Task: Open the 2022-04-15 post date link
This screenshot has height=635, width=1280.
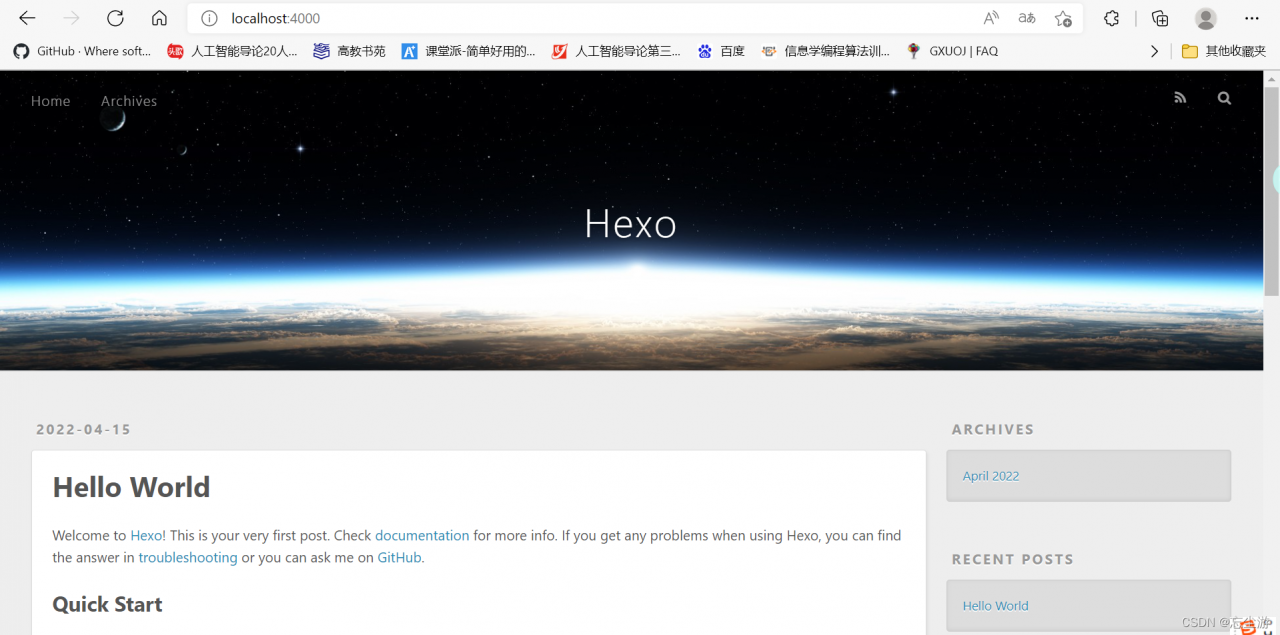Action: coord(83,429)
